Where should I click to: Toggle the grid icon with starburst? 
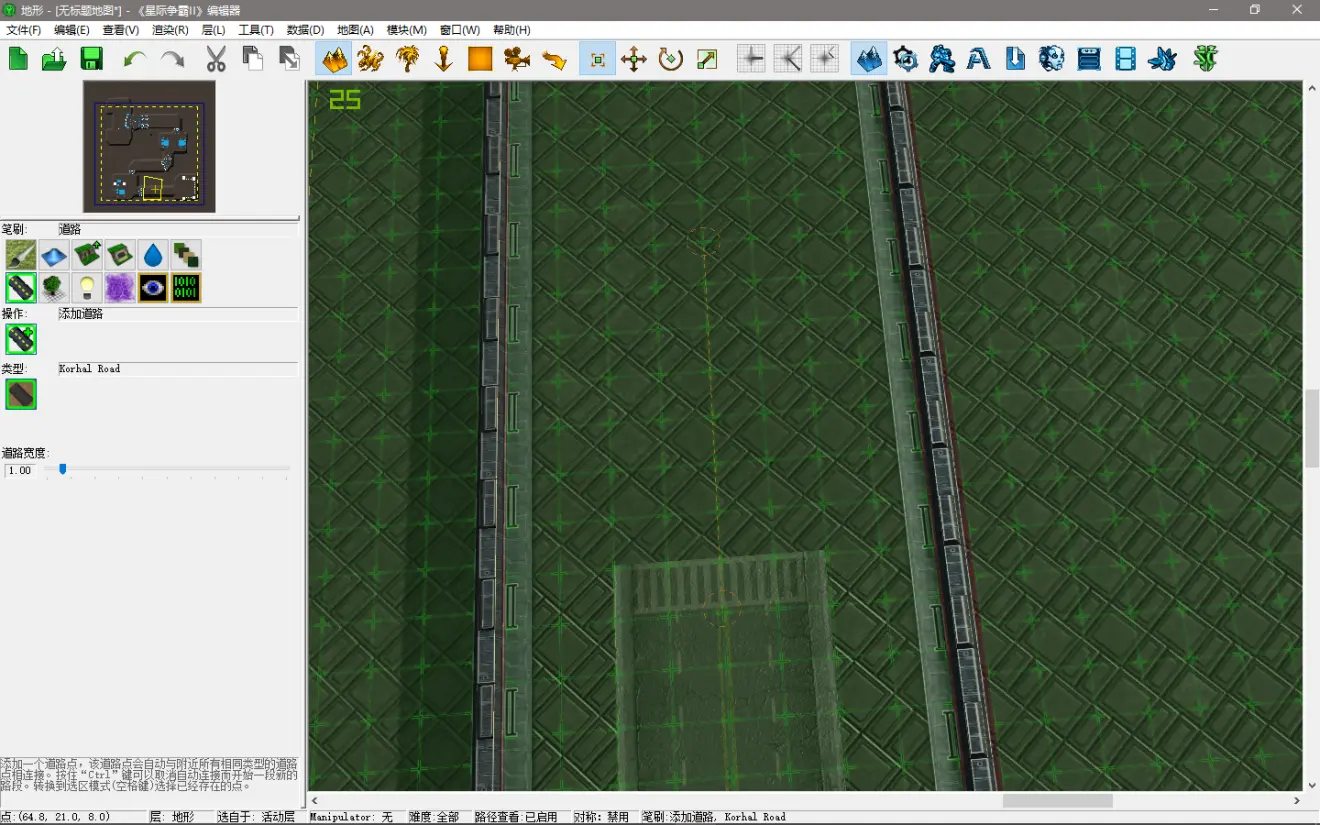pyautogui.click(x=825, y=59)
